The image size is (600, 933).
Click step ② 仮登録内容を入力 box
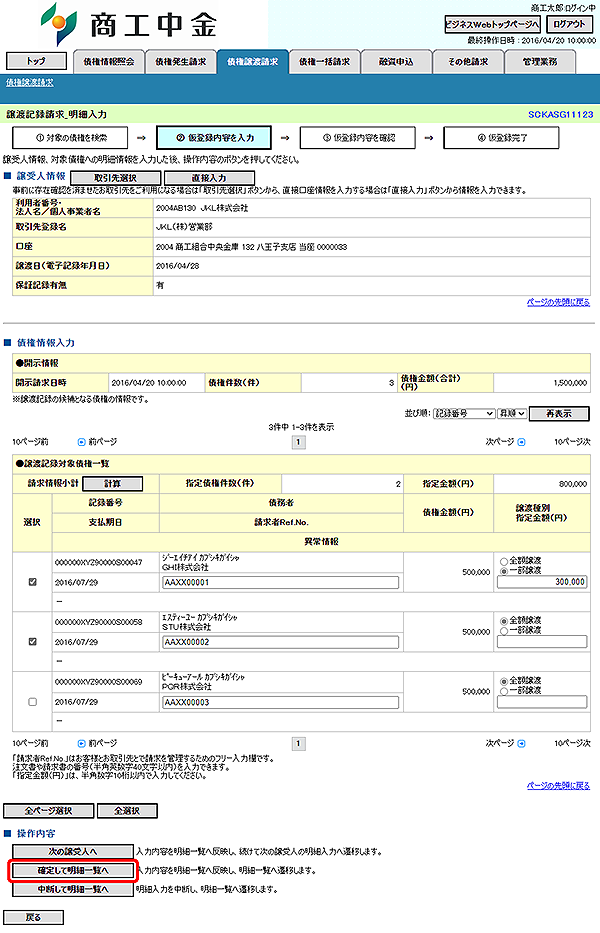click(214, 137)
